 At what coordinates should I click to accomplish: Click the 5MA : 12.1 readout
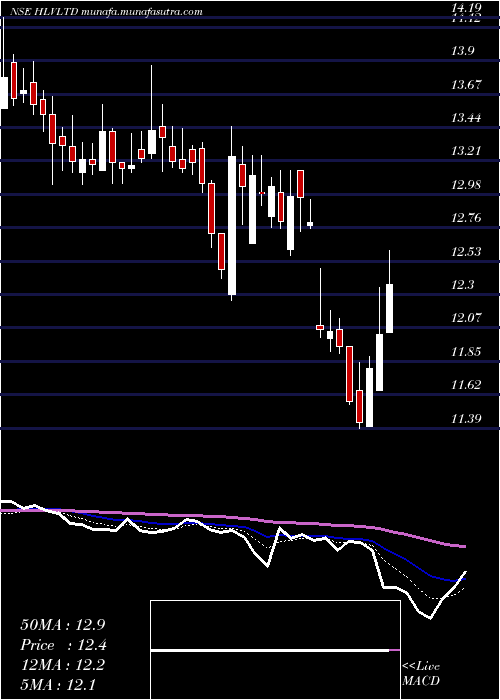click(58, 684)
